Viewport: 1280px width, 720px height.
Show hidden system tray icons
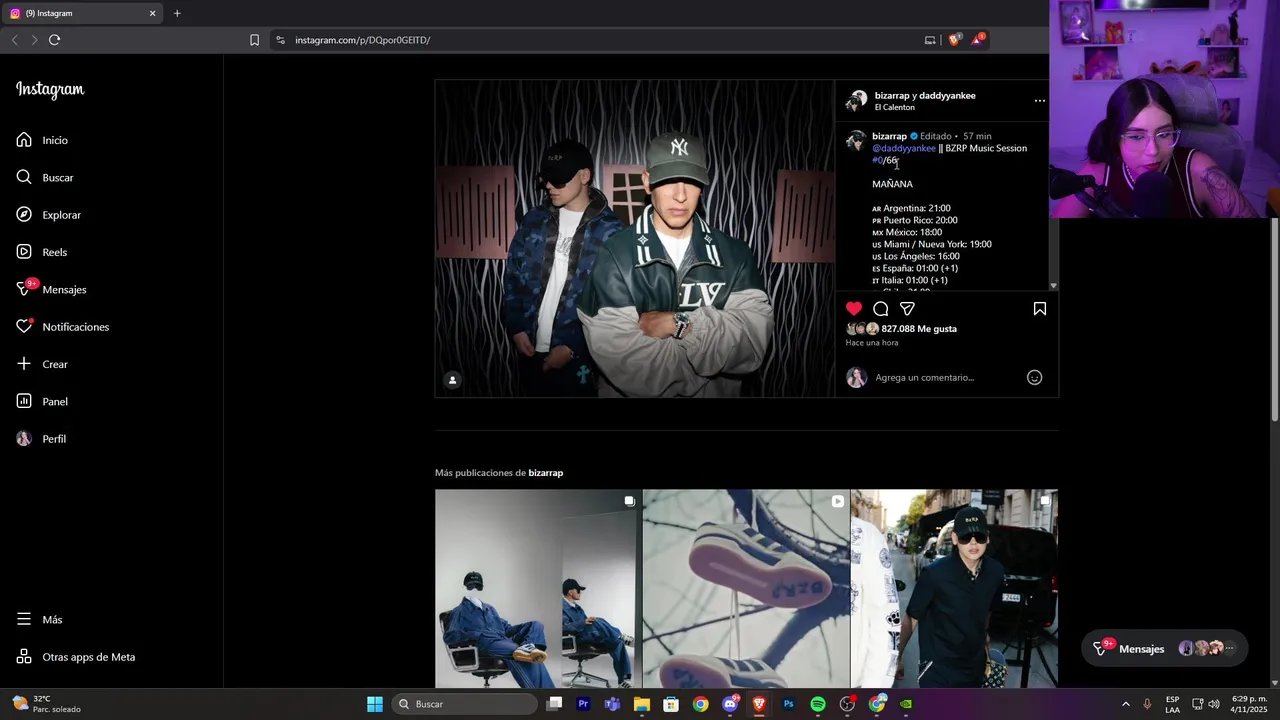coord(1125,704)
